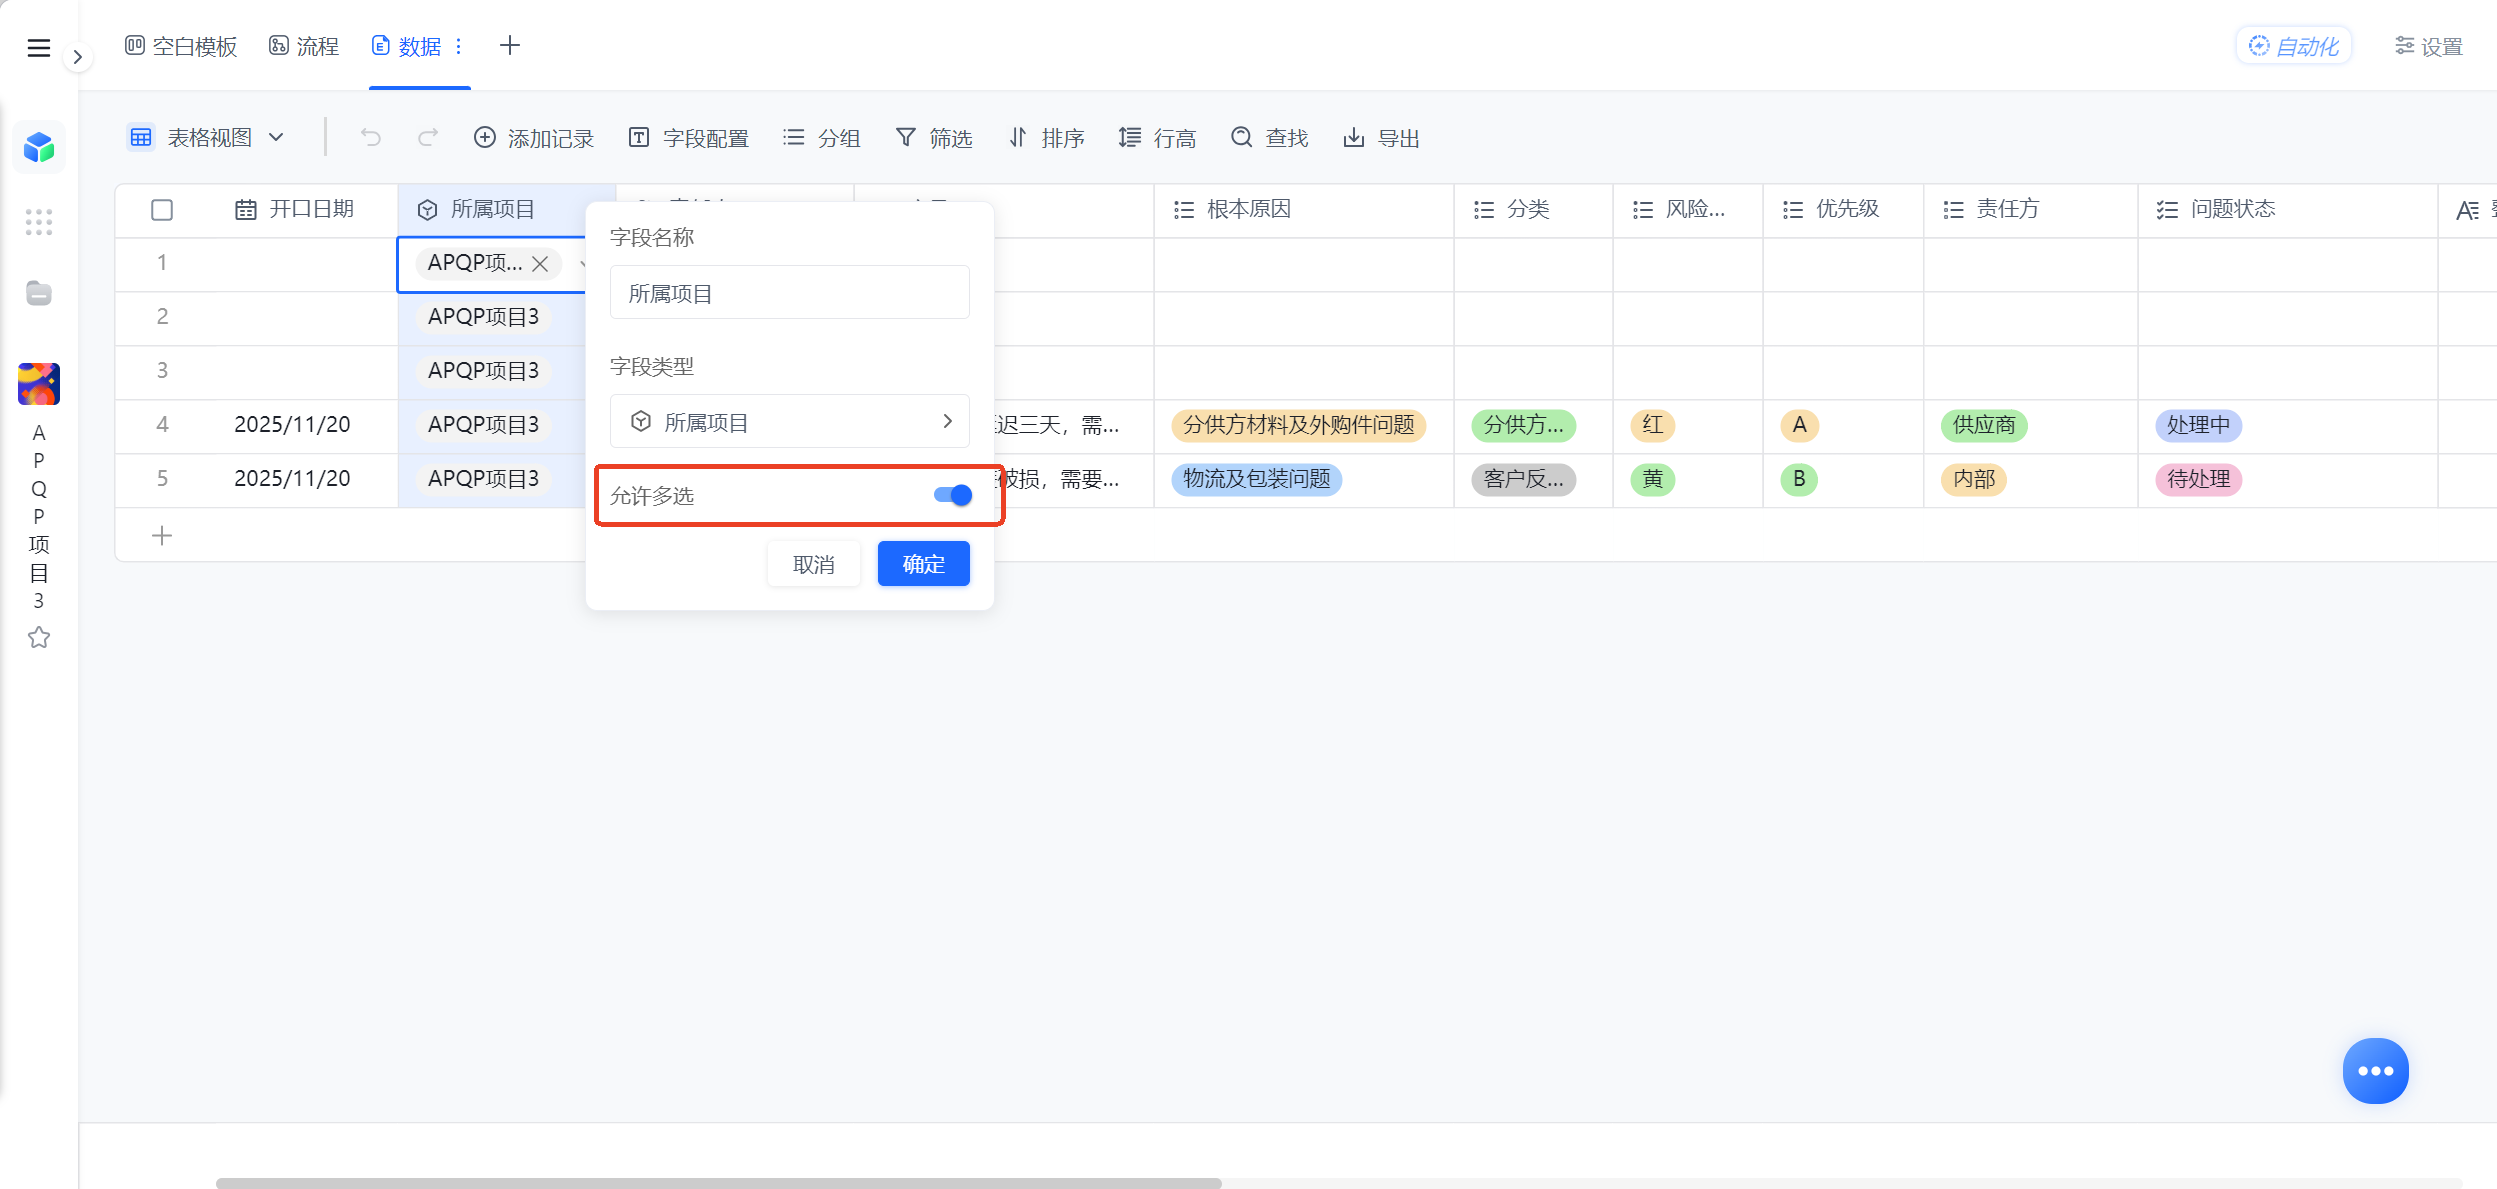Open the blue cube app icon in sidebar

pos(39,148)
